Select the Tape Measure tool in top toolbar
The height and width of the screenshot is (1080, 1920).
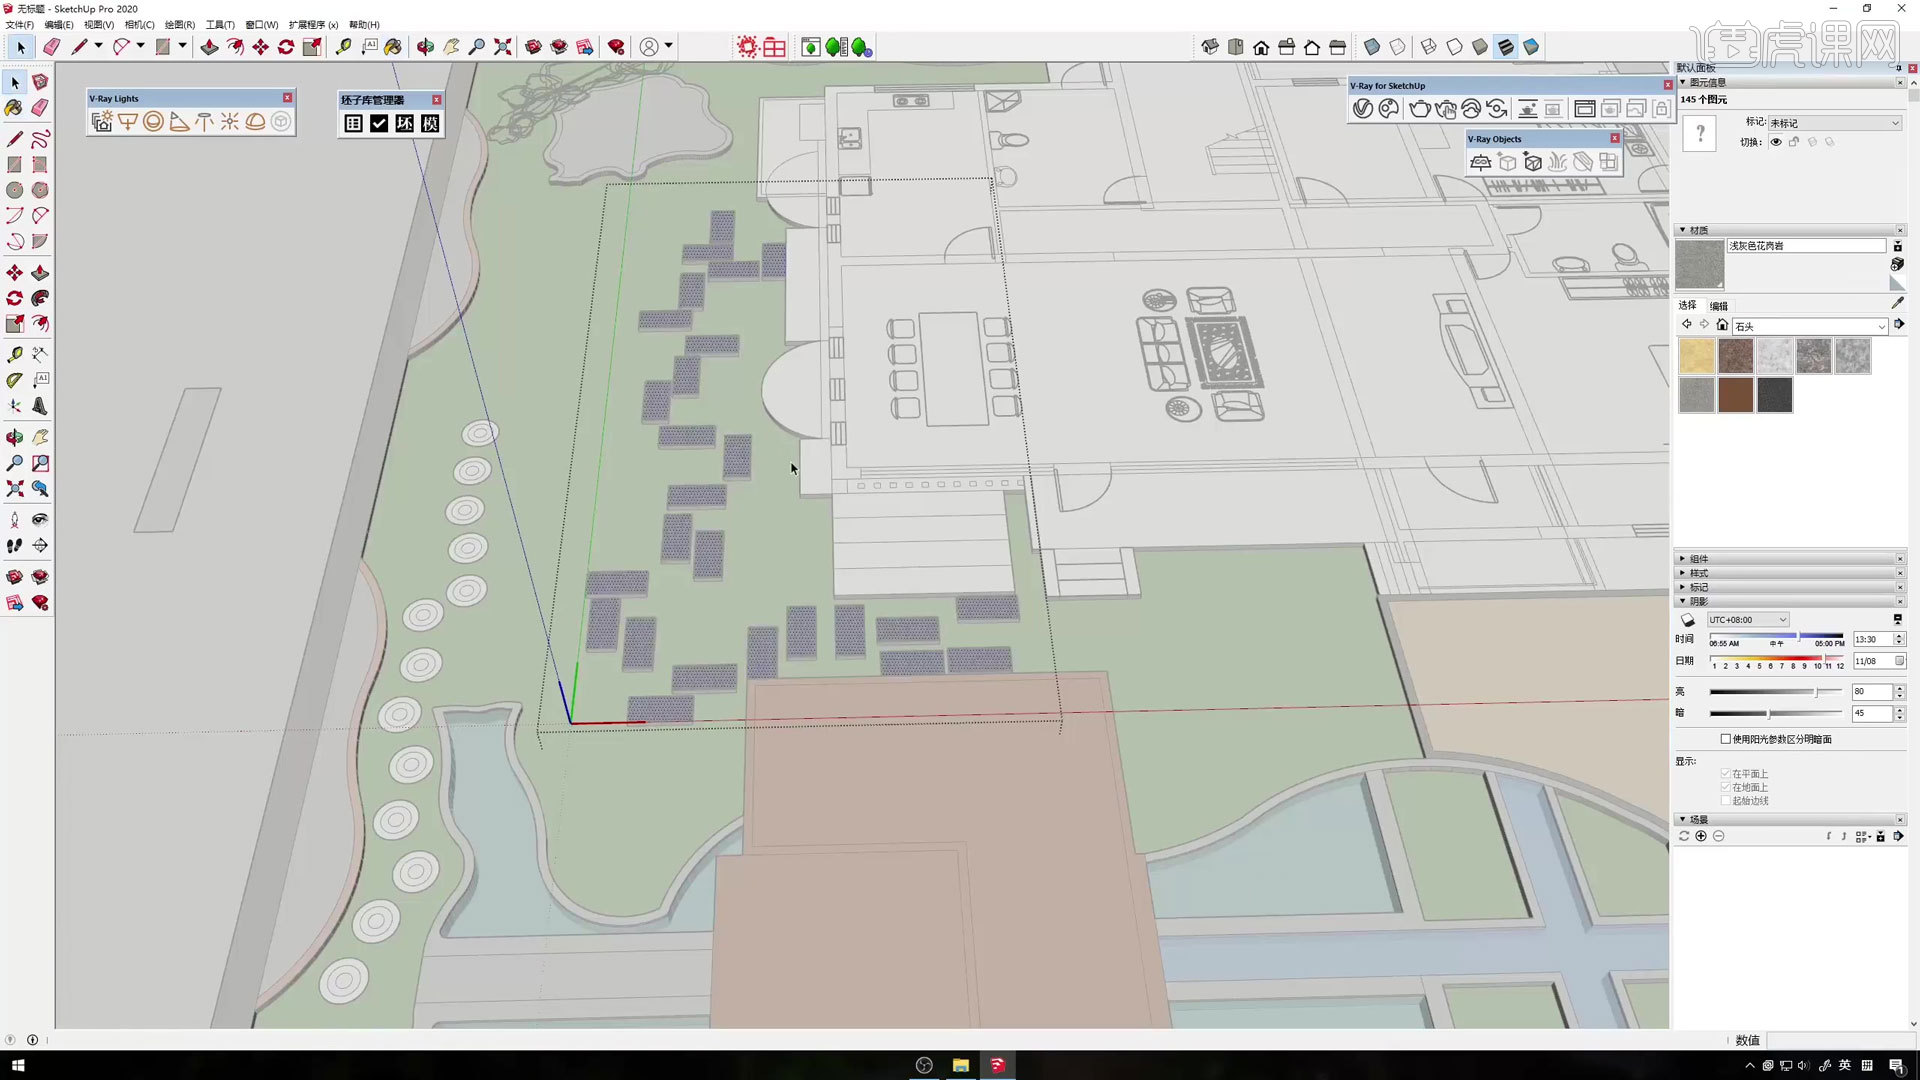pyautogui.click(x=343, y=47)
